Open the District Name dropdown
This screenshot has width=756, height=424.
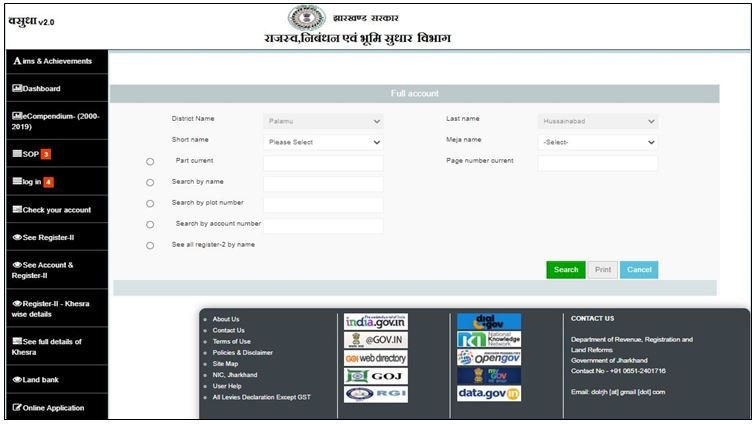pos(323,121)
